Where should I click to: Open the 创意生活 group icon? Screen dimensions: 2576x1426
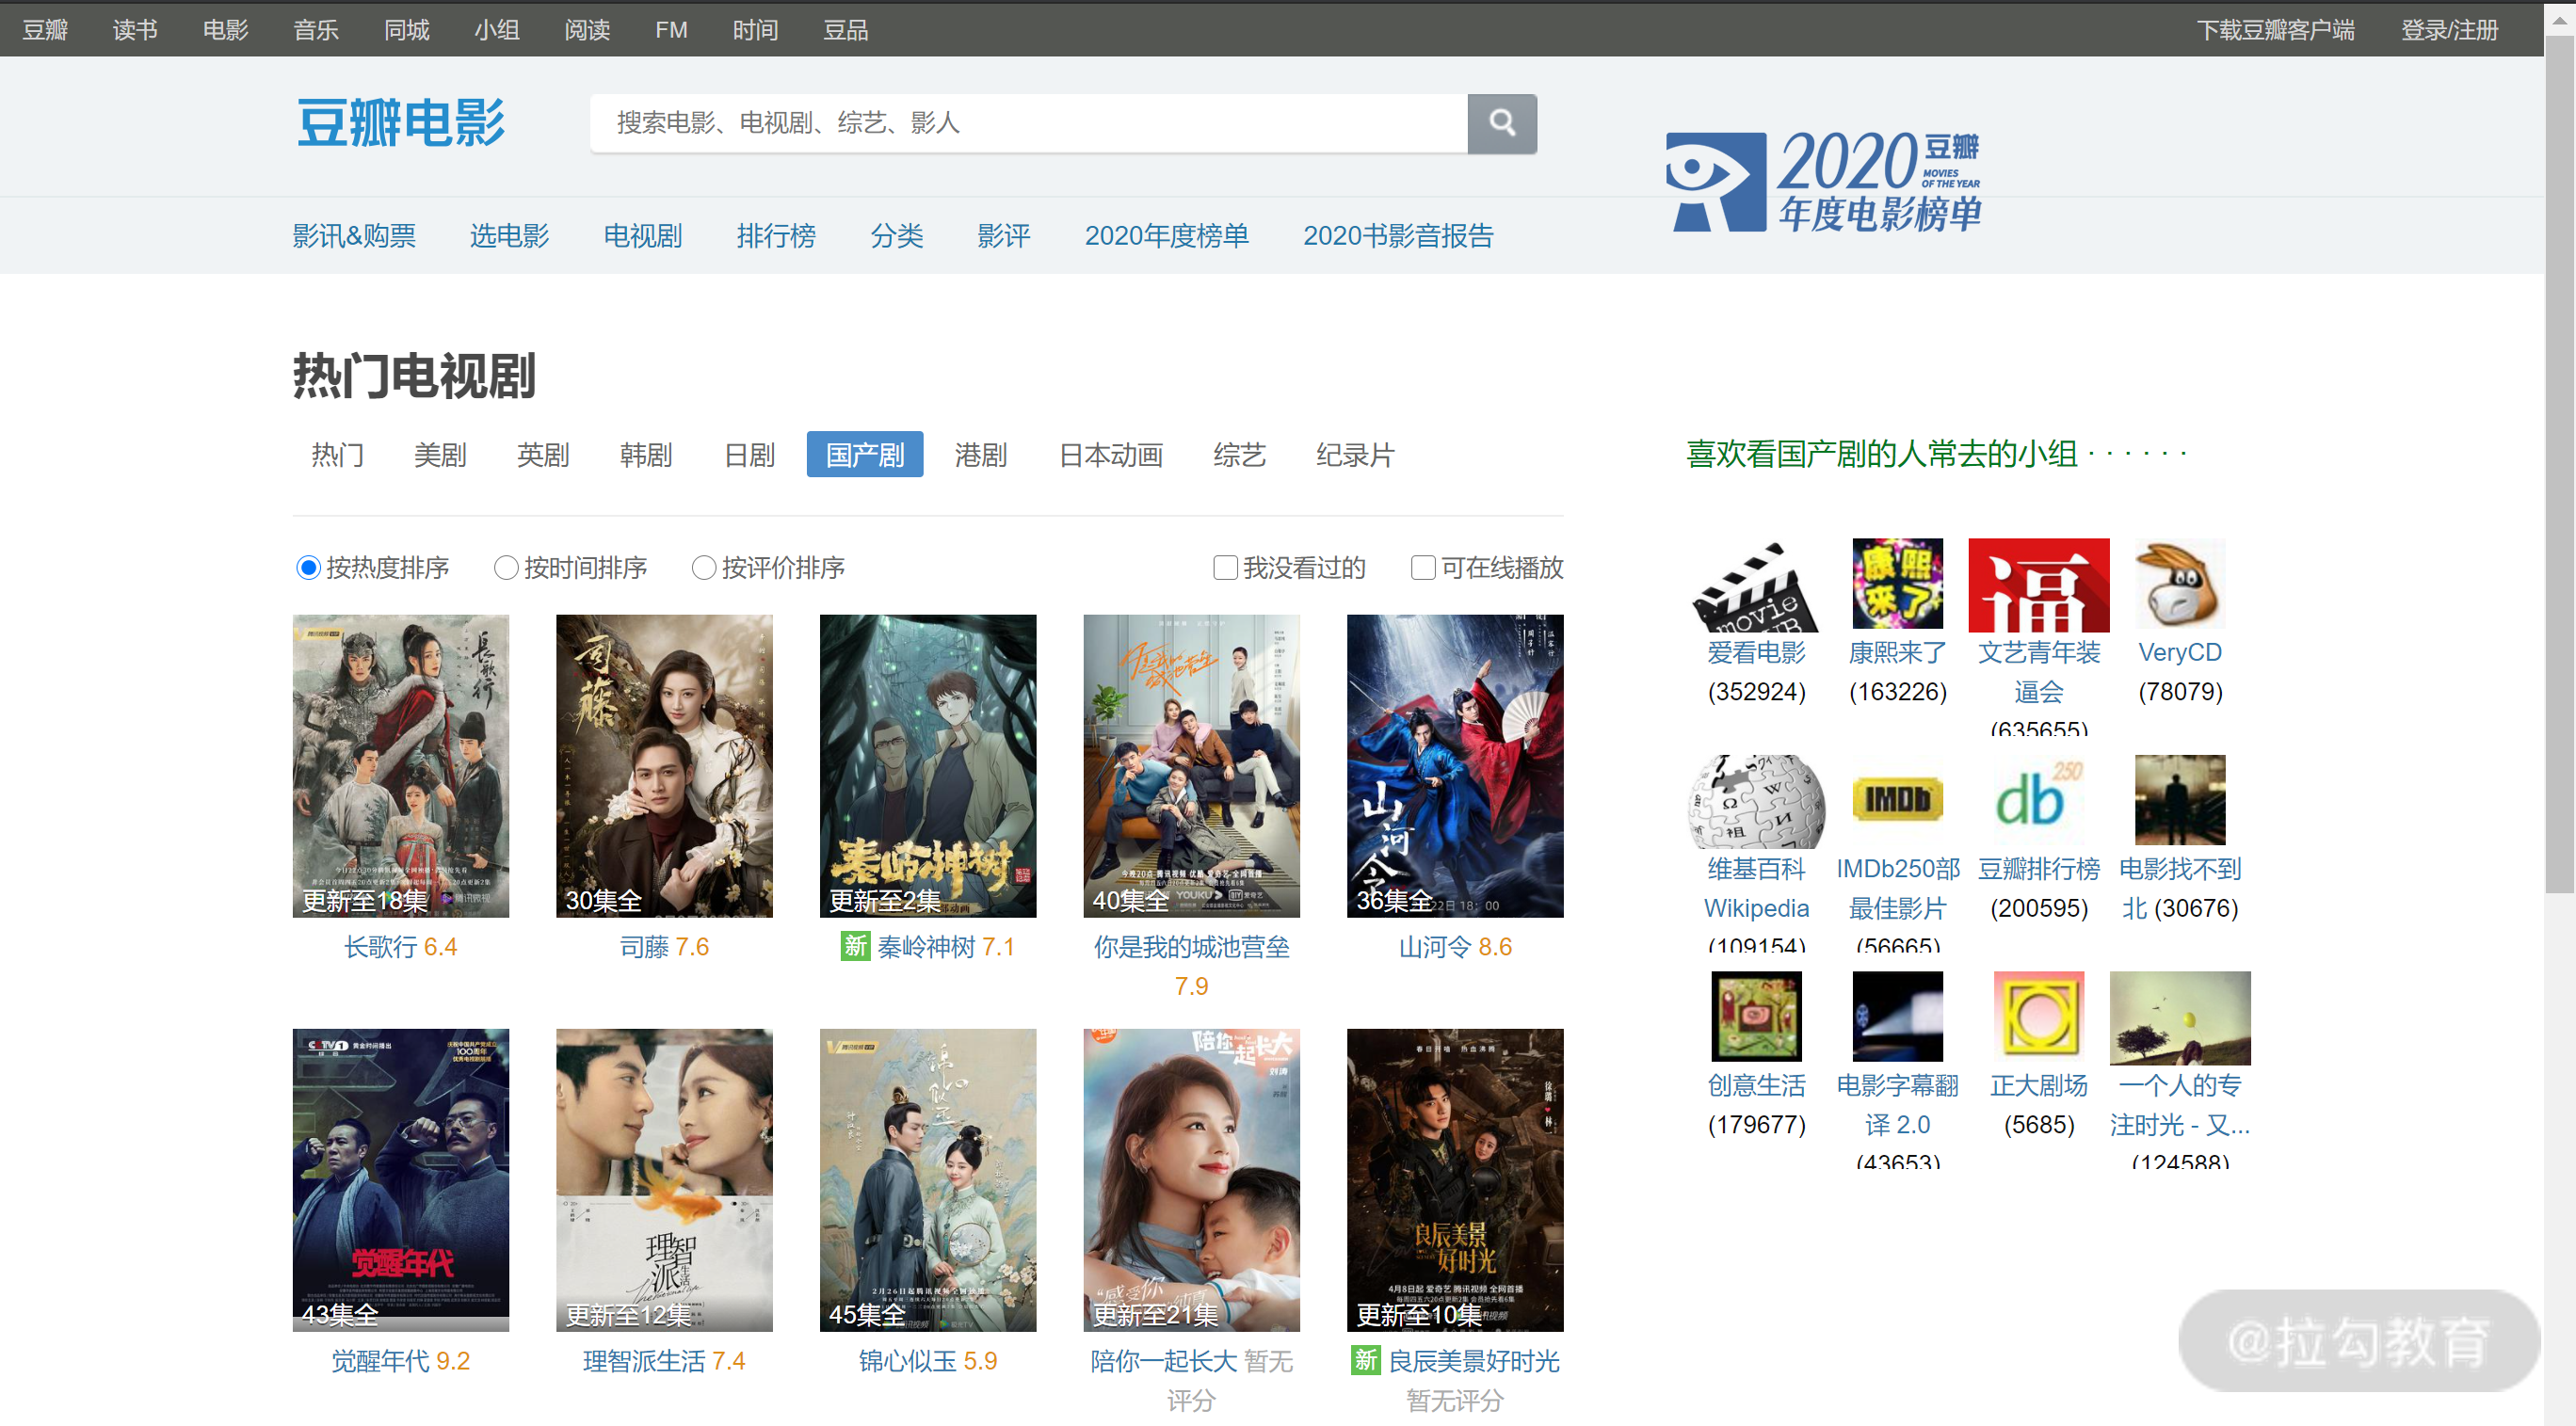pos(1756,1017)
